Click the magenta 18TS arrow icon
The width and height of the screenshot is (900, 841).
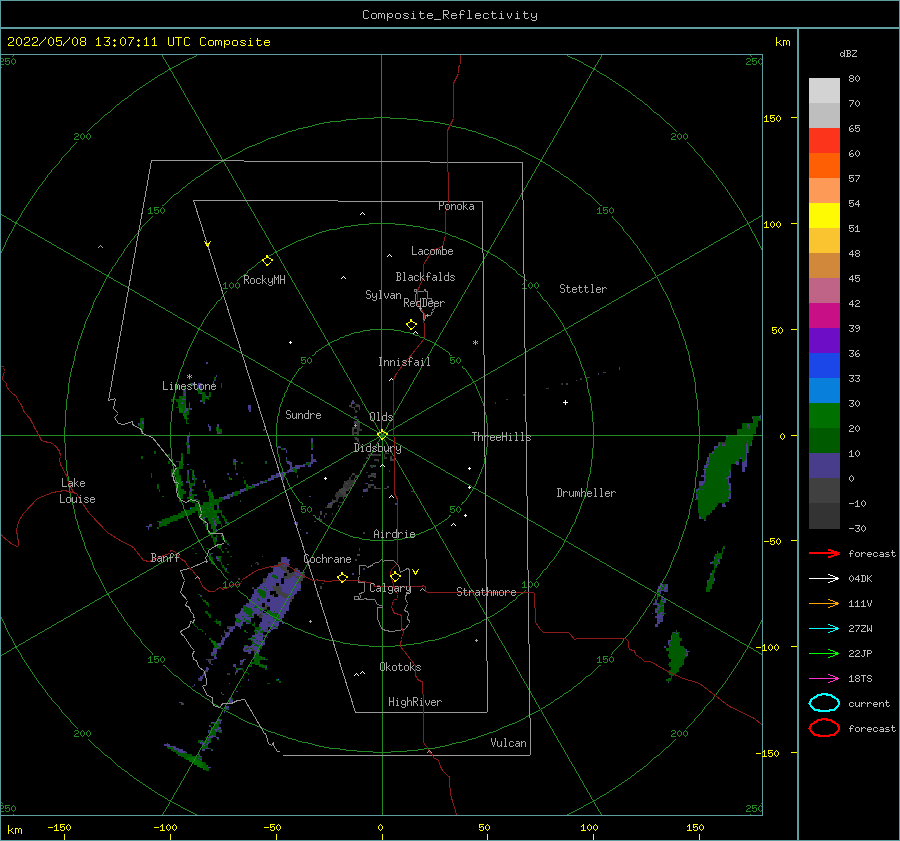(824, 679)
